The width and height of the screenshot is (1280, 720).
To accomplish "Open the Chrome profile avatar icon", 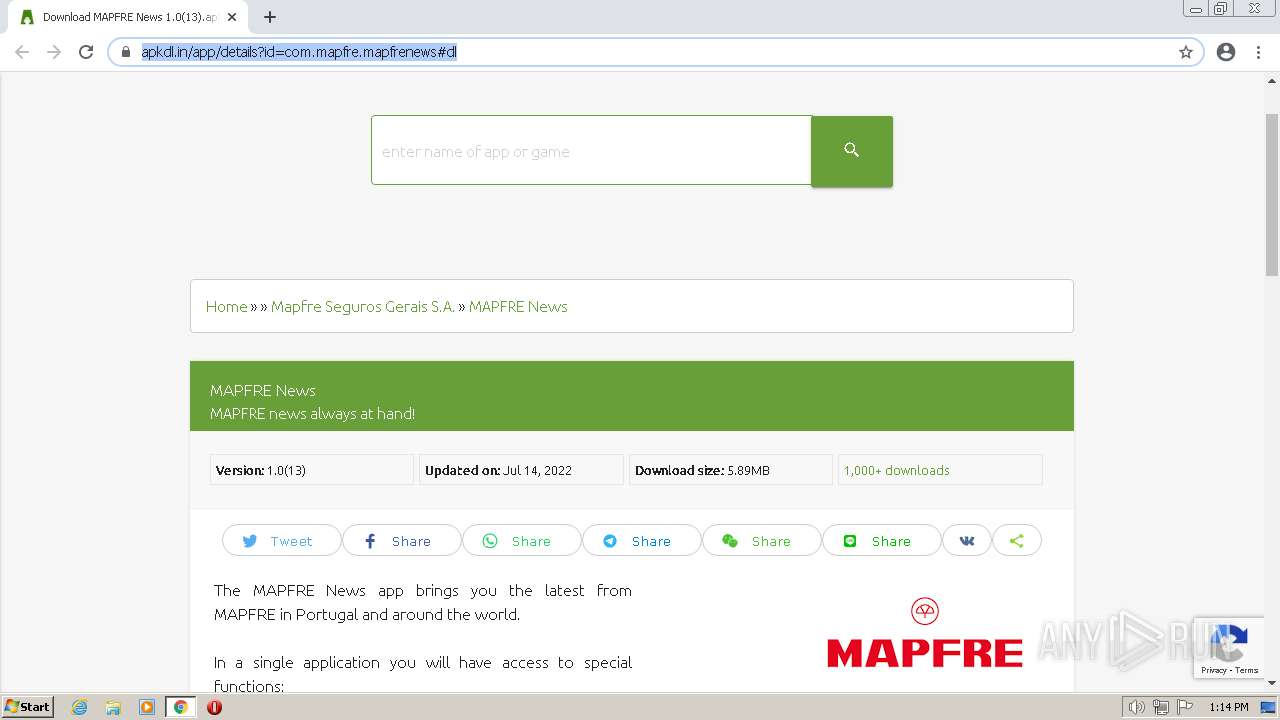I will point(1226,52).
